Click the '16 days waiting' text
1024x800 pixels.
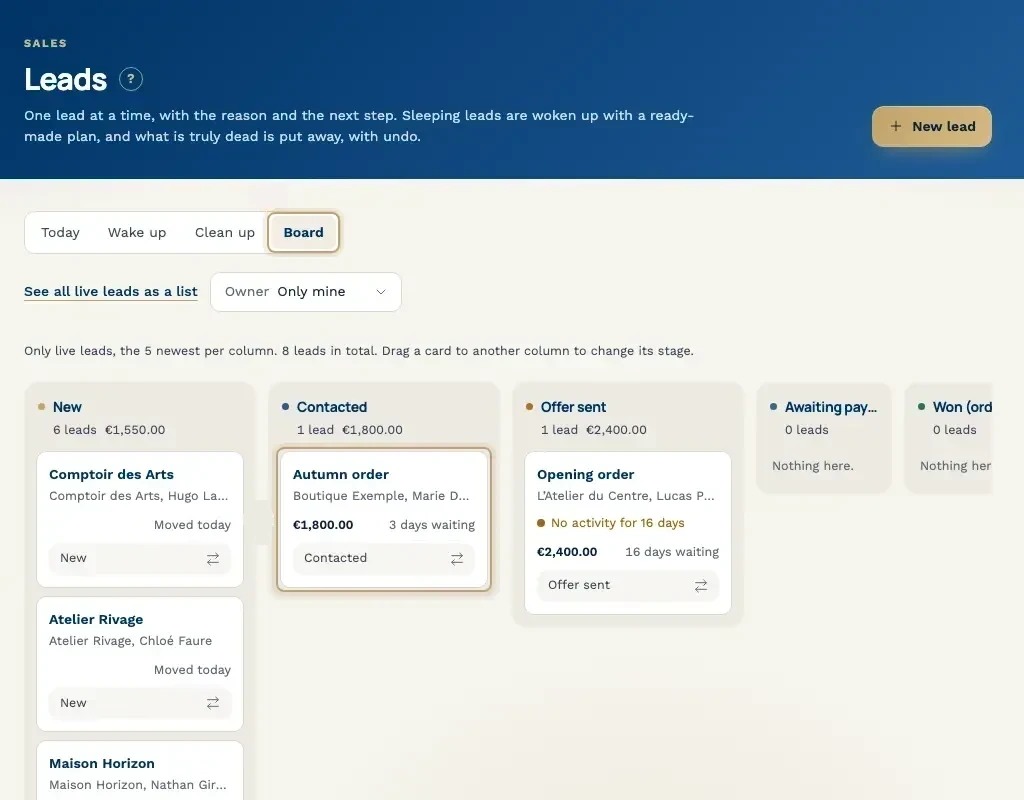coord(672,552)
